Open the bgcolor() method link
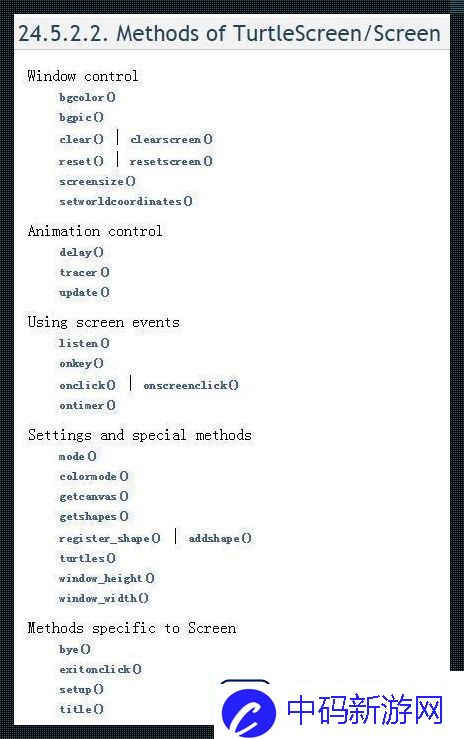Viewport: 464px width, 739px height. tap(87, 98)
